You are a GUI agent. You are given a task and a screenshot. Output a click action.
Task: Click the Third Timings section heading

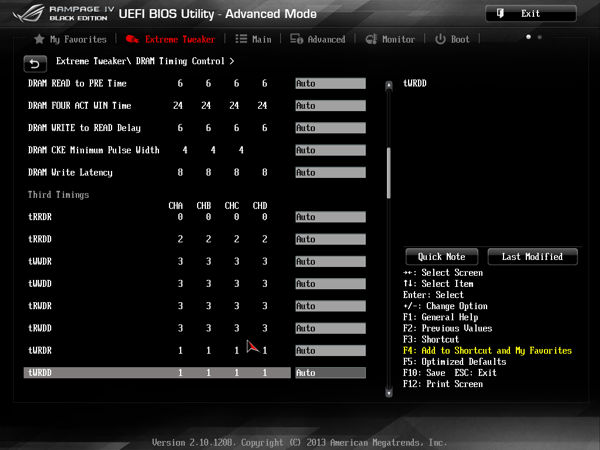point(59,195)
